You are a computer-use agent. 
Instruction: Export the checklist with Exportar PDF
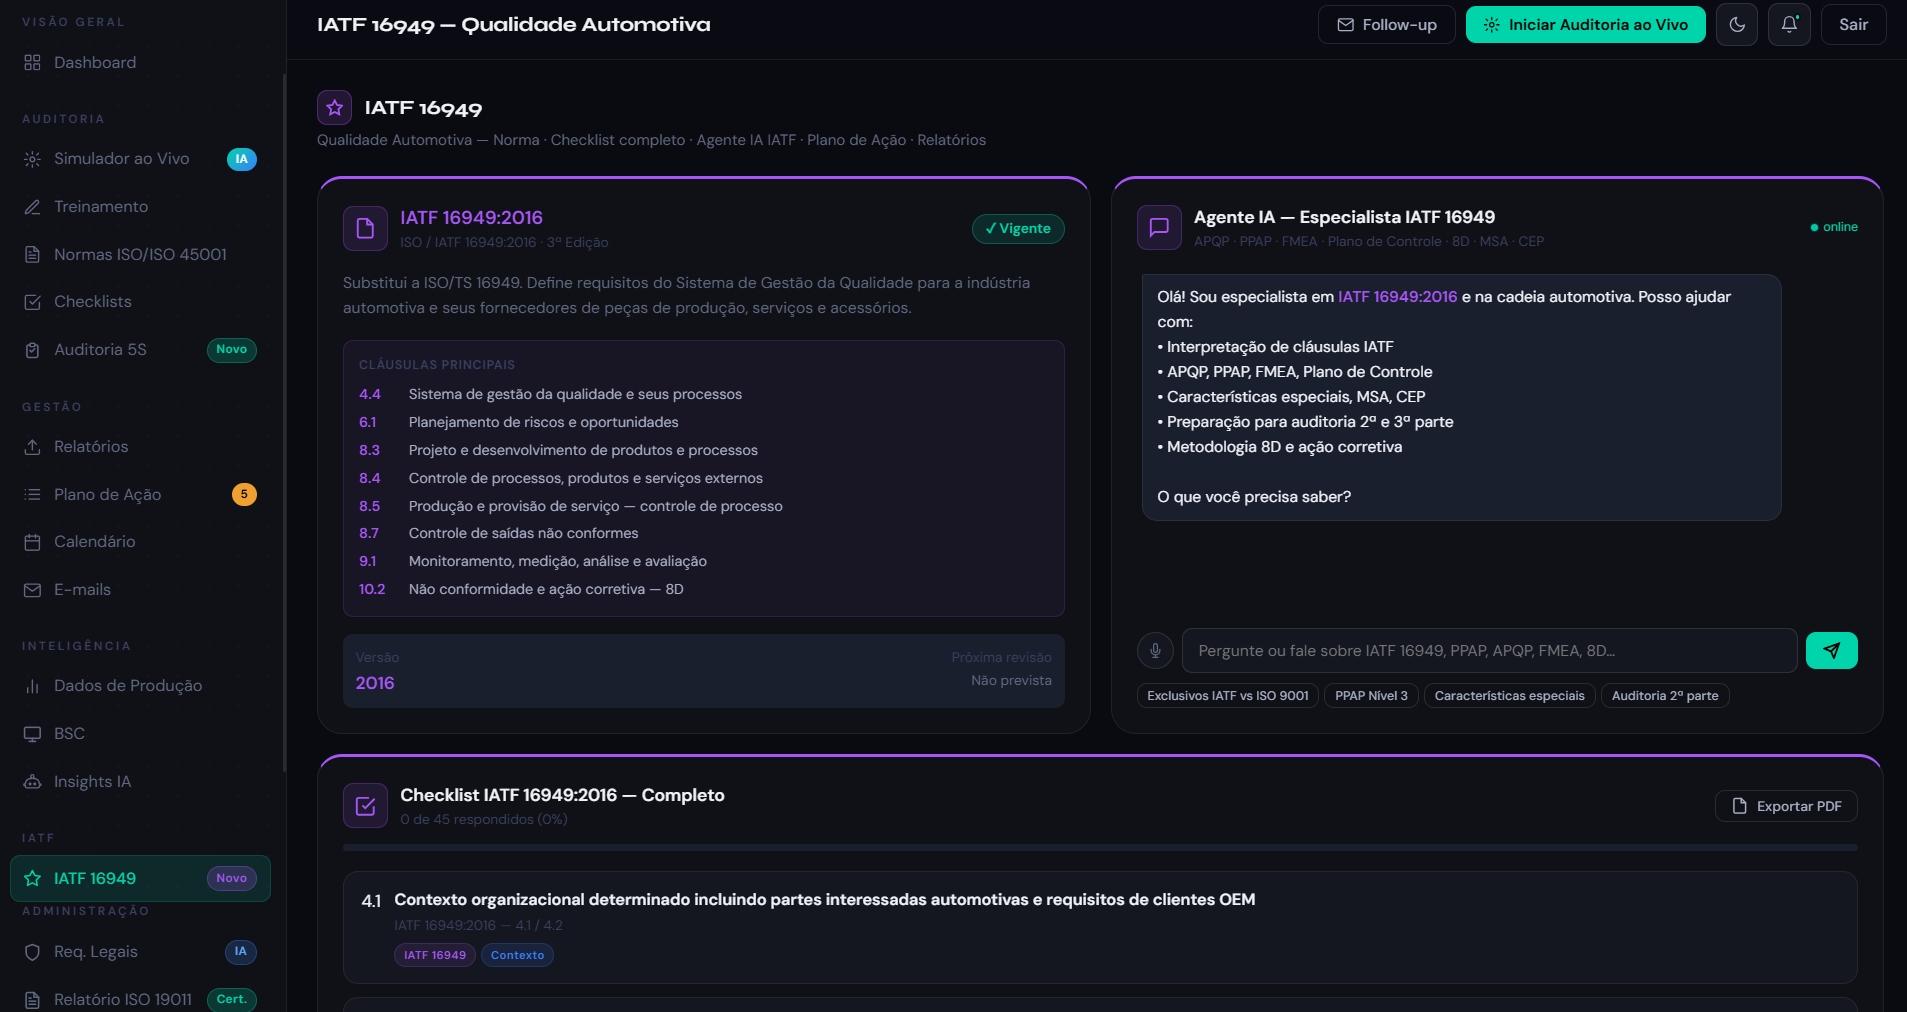coord(1786,806)
